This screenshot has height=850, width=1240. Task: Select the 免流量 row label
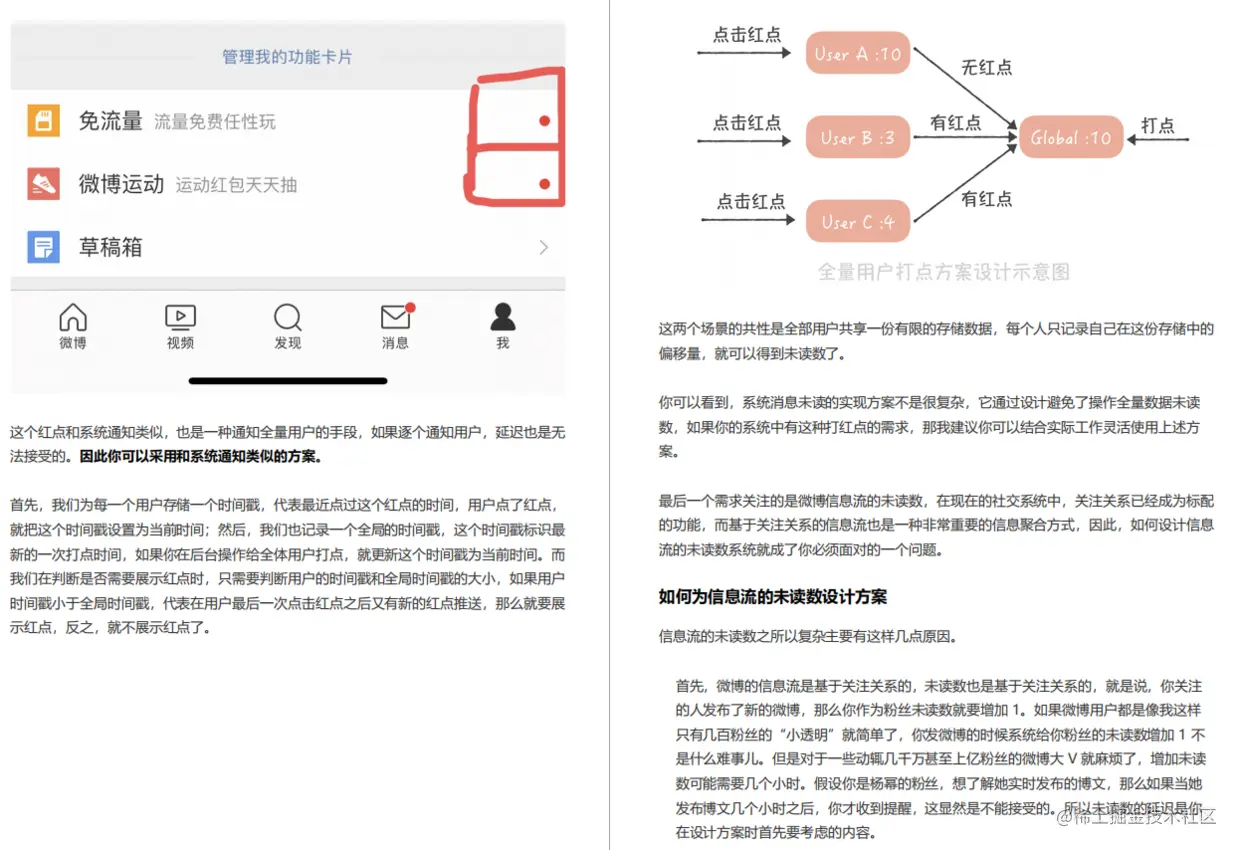pos(111,121)
